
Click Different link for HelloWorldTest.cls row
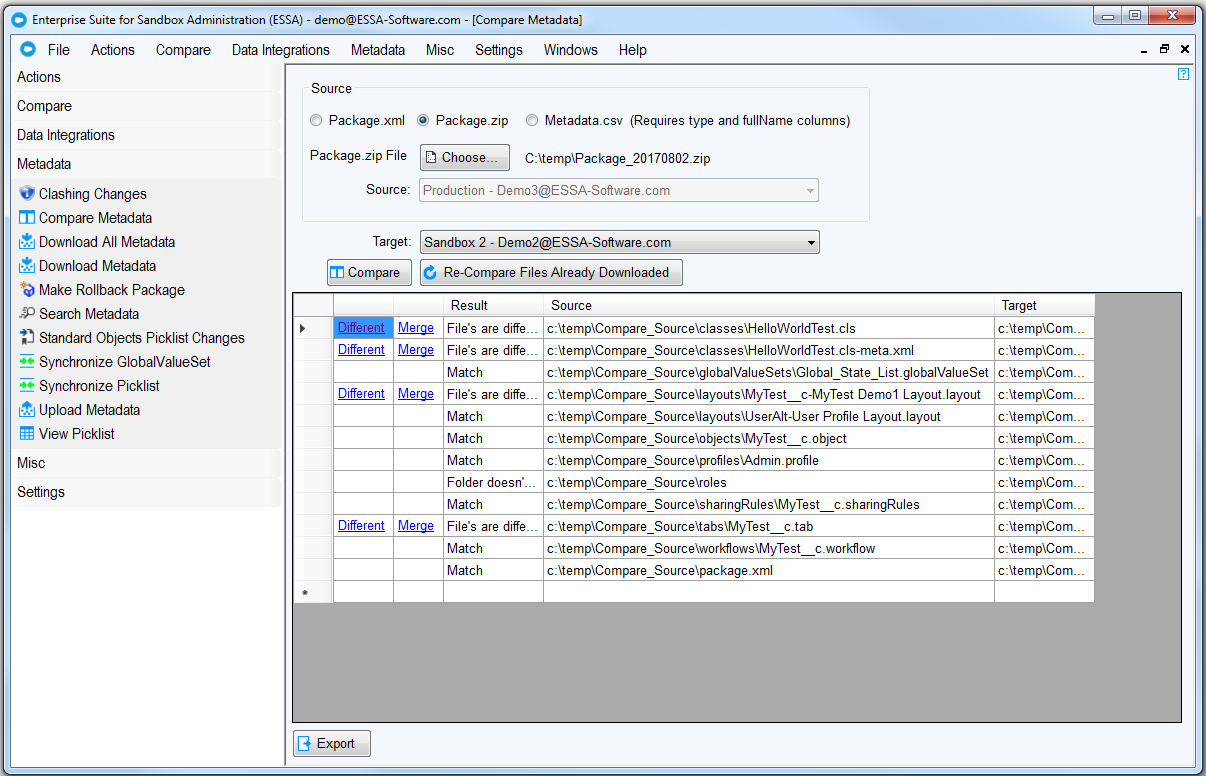pyautogui.click(x=361, y=328)
